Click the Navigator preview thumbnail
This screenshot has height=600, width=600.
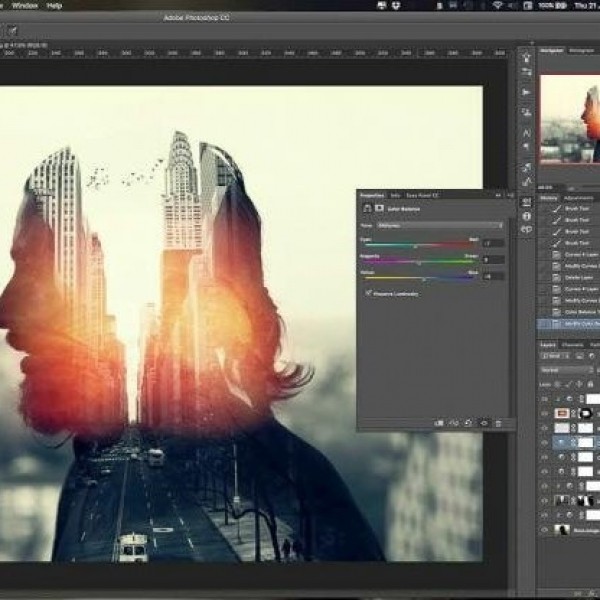coord(570,117)
